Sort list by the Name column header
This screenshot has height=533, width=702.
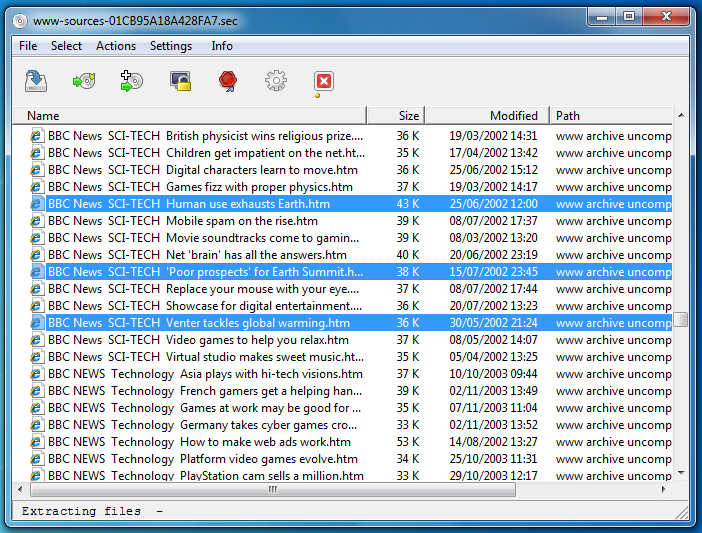point(189,115)
